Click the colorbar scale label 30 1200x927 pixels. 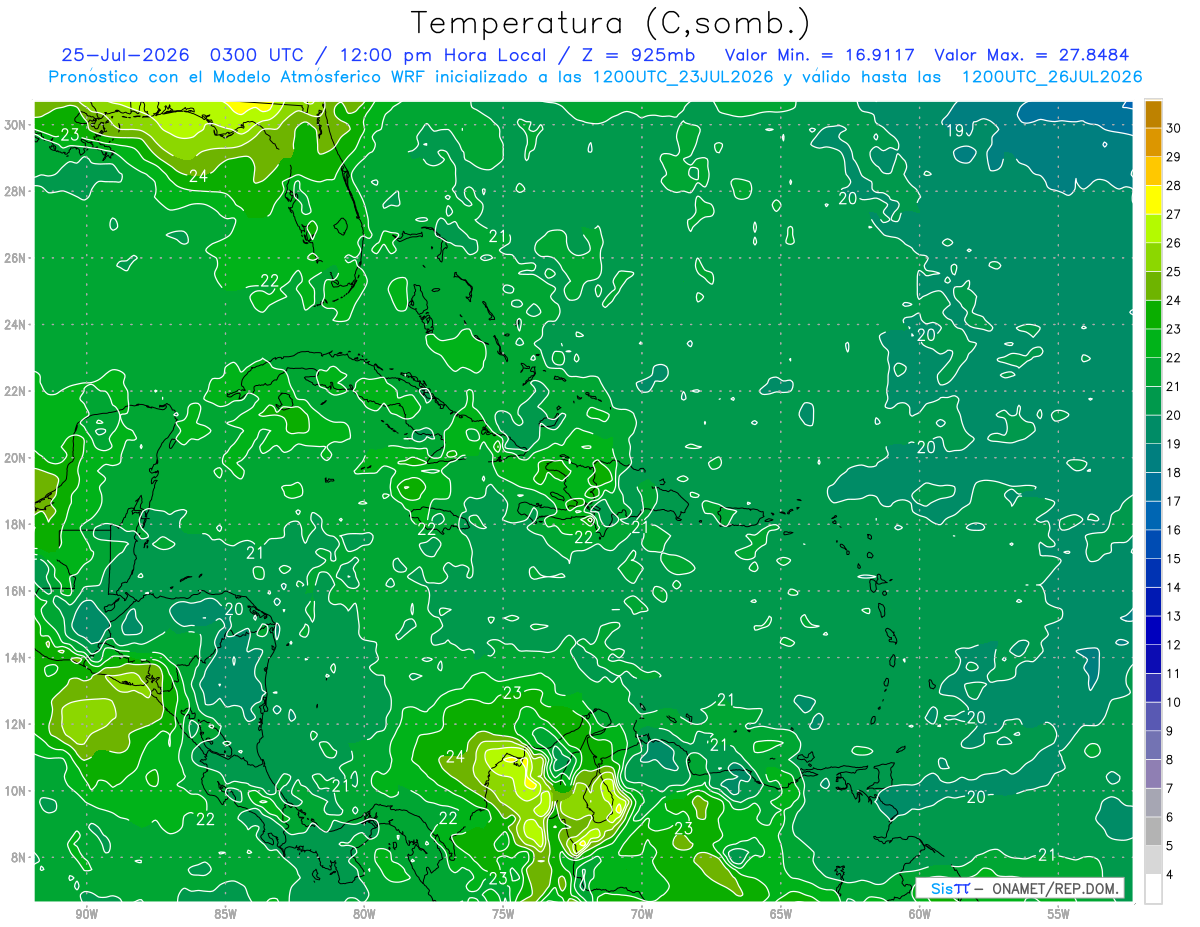point(1173,128)
